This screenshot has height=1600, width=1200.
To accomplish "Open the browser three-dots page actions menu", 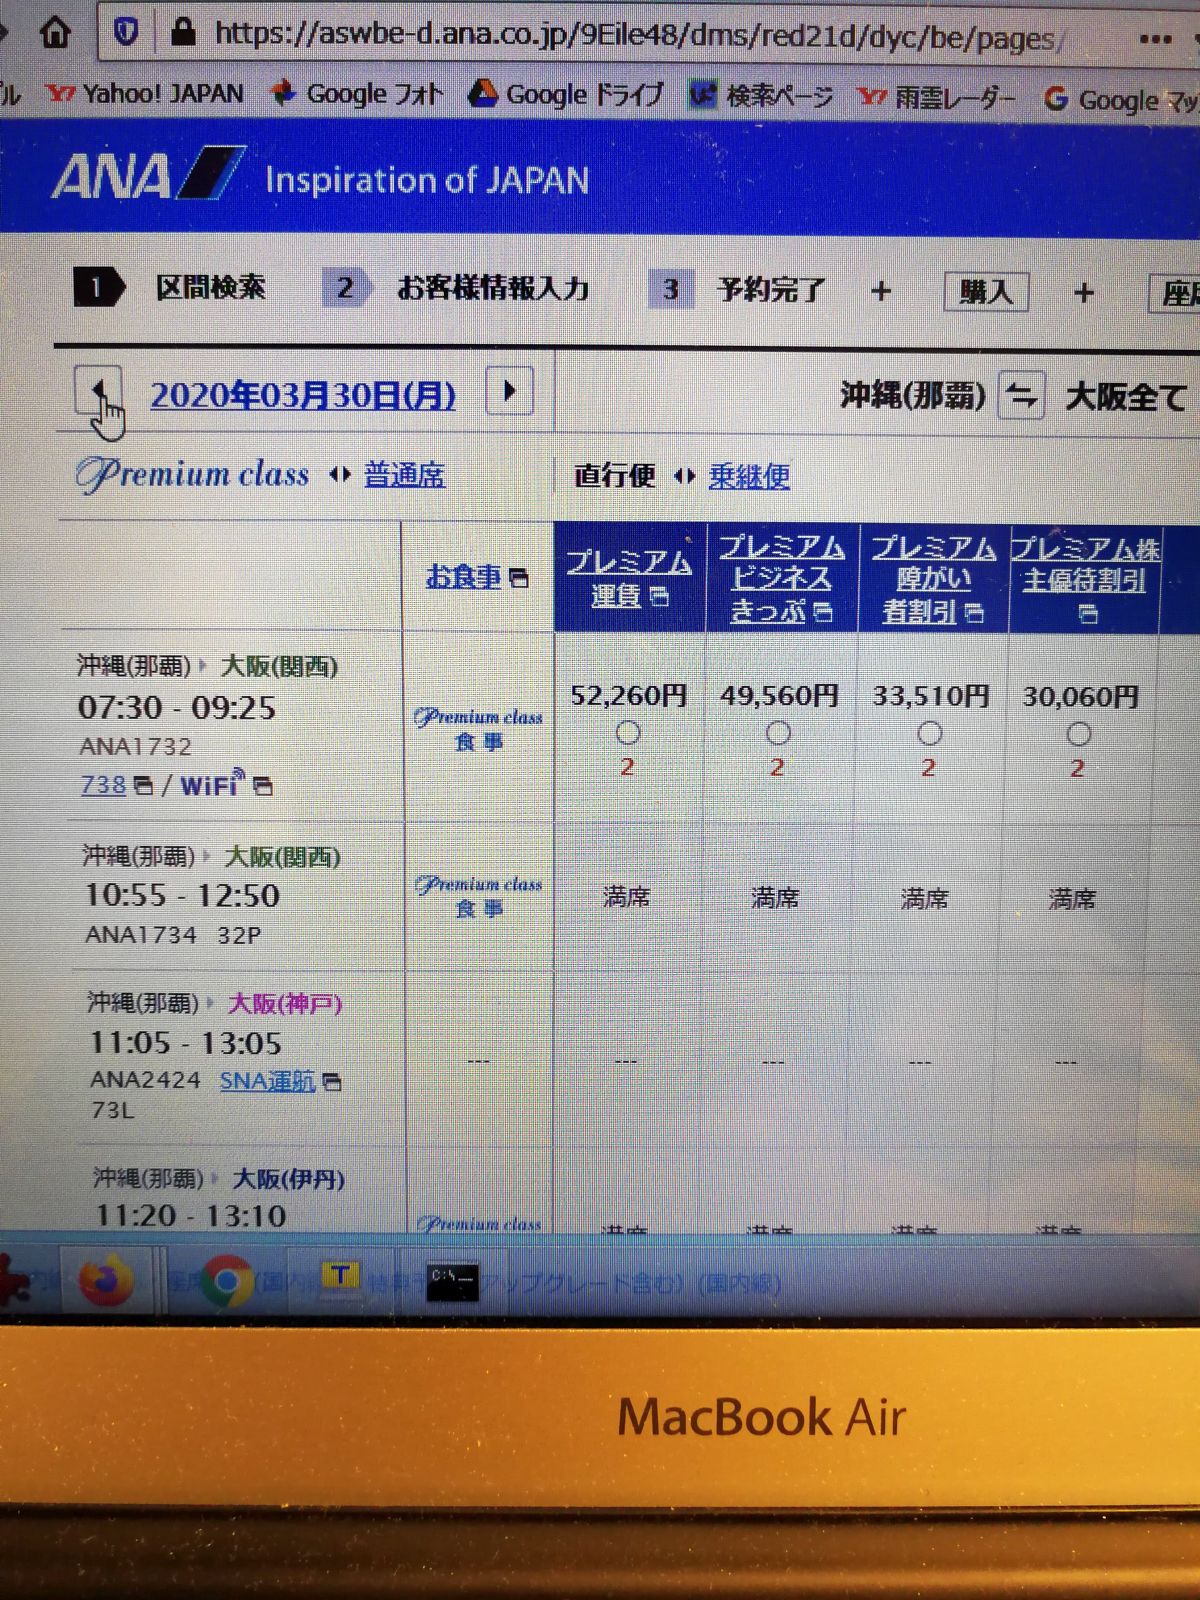I will point(1155,39).
